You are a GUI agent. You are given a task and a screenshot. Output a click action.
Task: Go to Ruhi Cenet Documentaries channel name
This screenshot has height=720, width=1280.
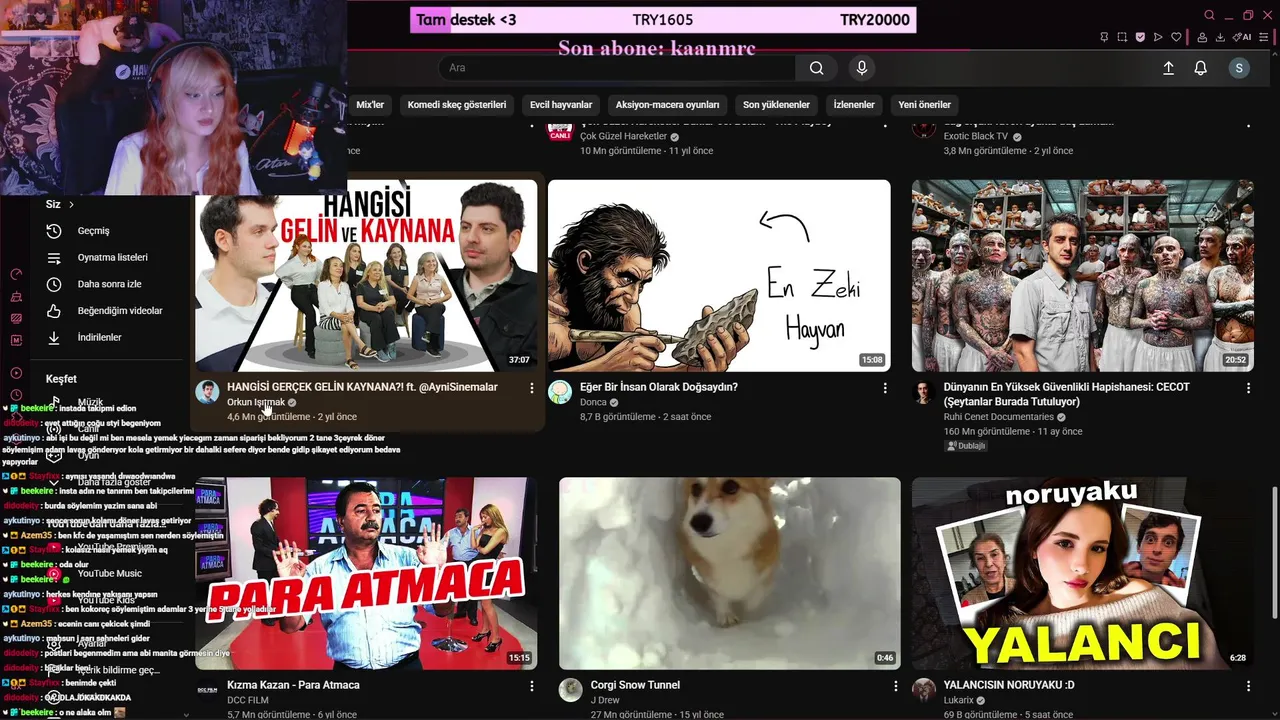(x=998, y=417)
